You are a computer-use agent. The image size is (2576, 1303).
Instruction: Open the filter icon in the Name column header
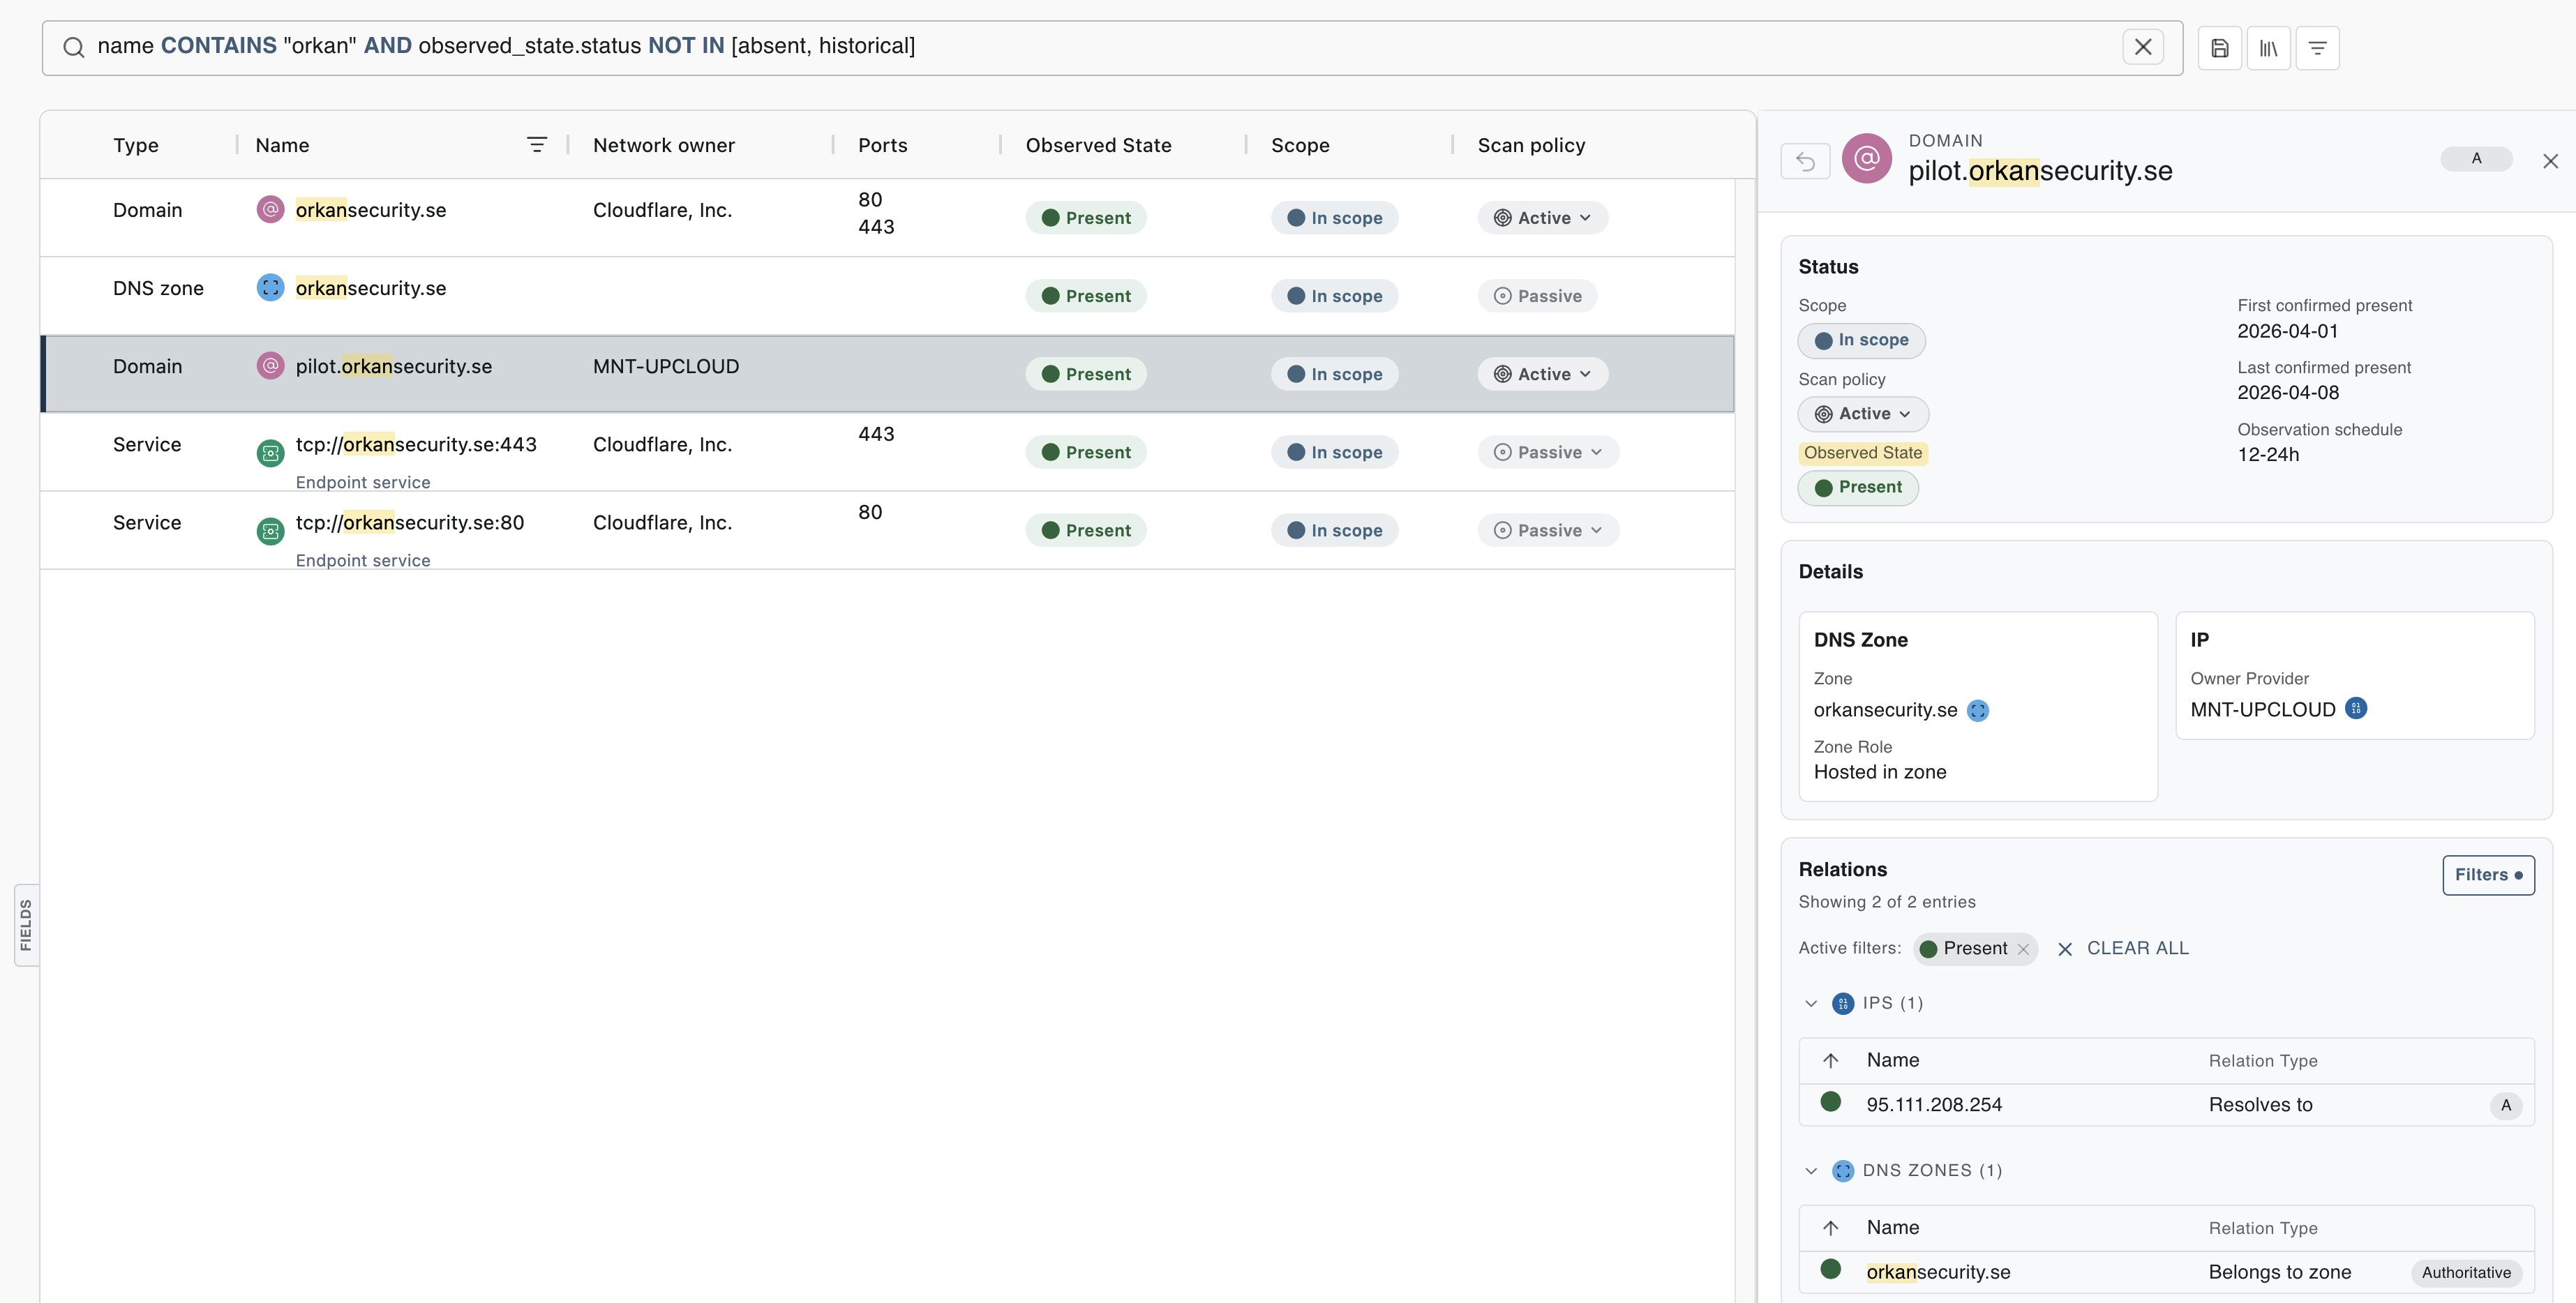tap(537, 144)
